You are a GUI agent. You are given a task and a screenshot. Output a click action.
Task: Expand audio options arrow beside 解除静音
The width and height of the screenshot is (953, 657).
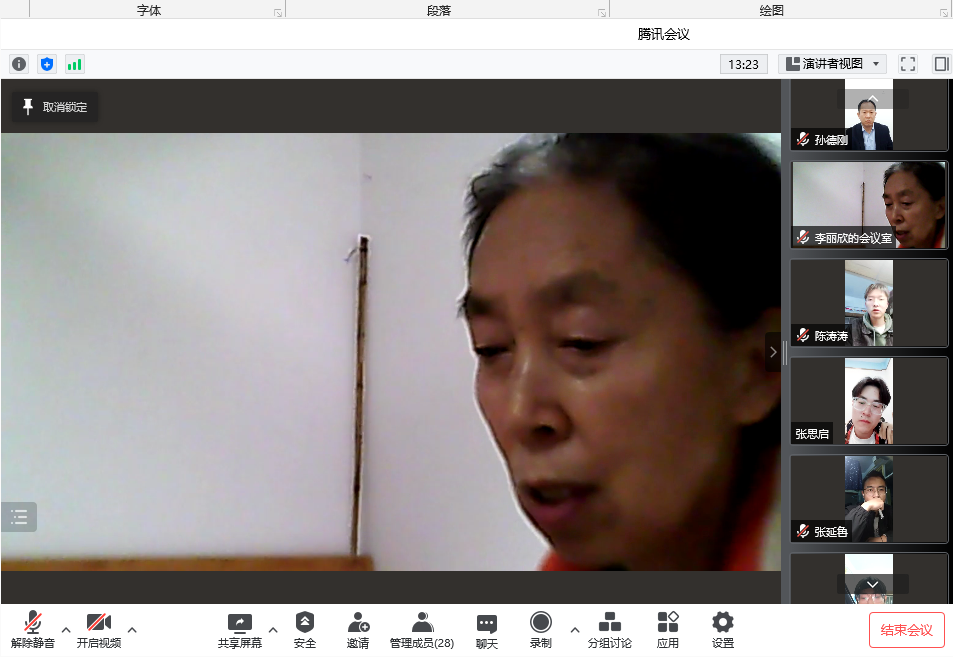click(x=66, y=630)
